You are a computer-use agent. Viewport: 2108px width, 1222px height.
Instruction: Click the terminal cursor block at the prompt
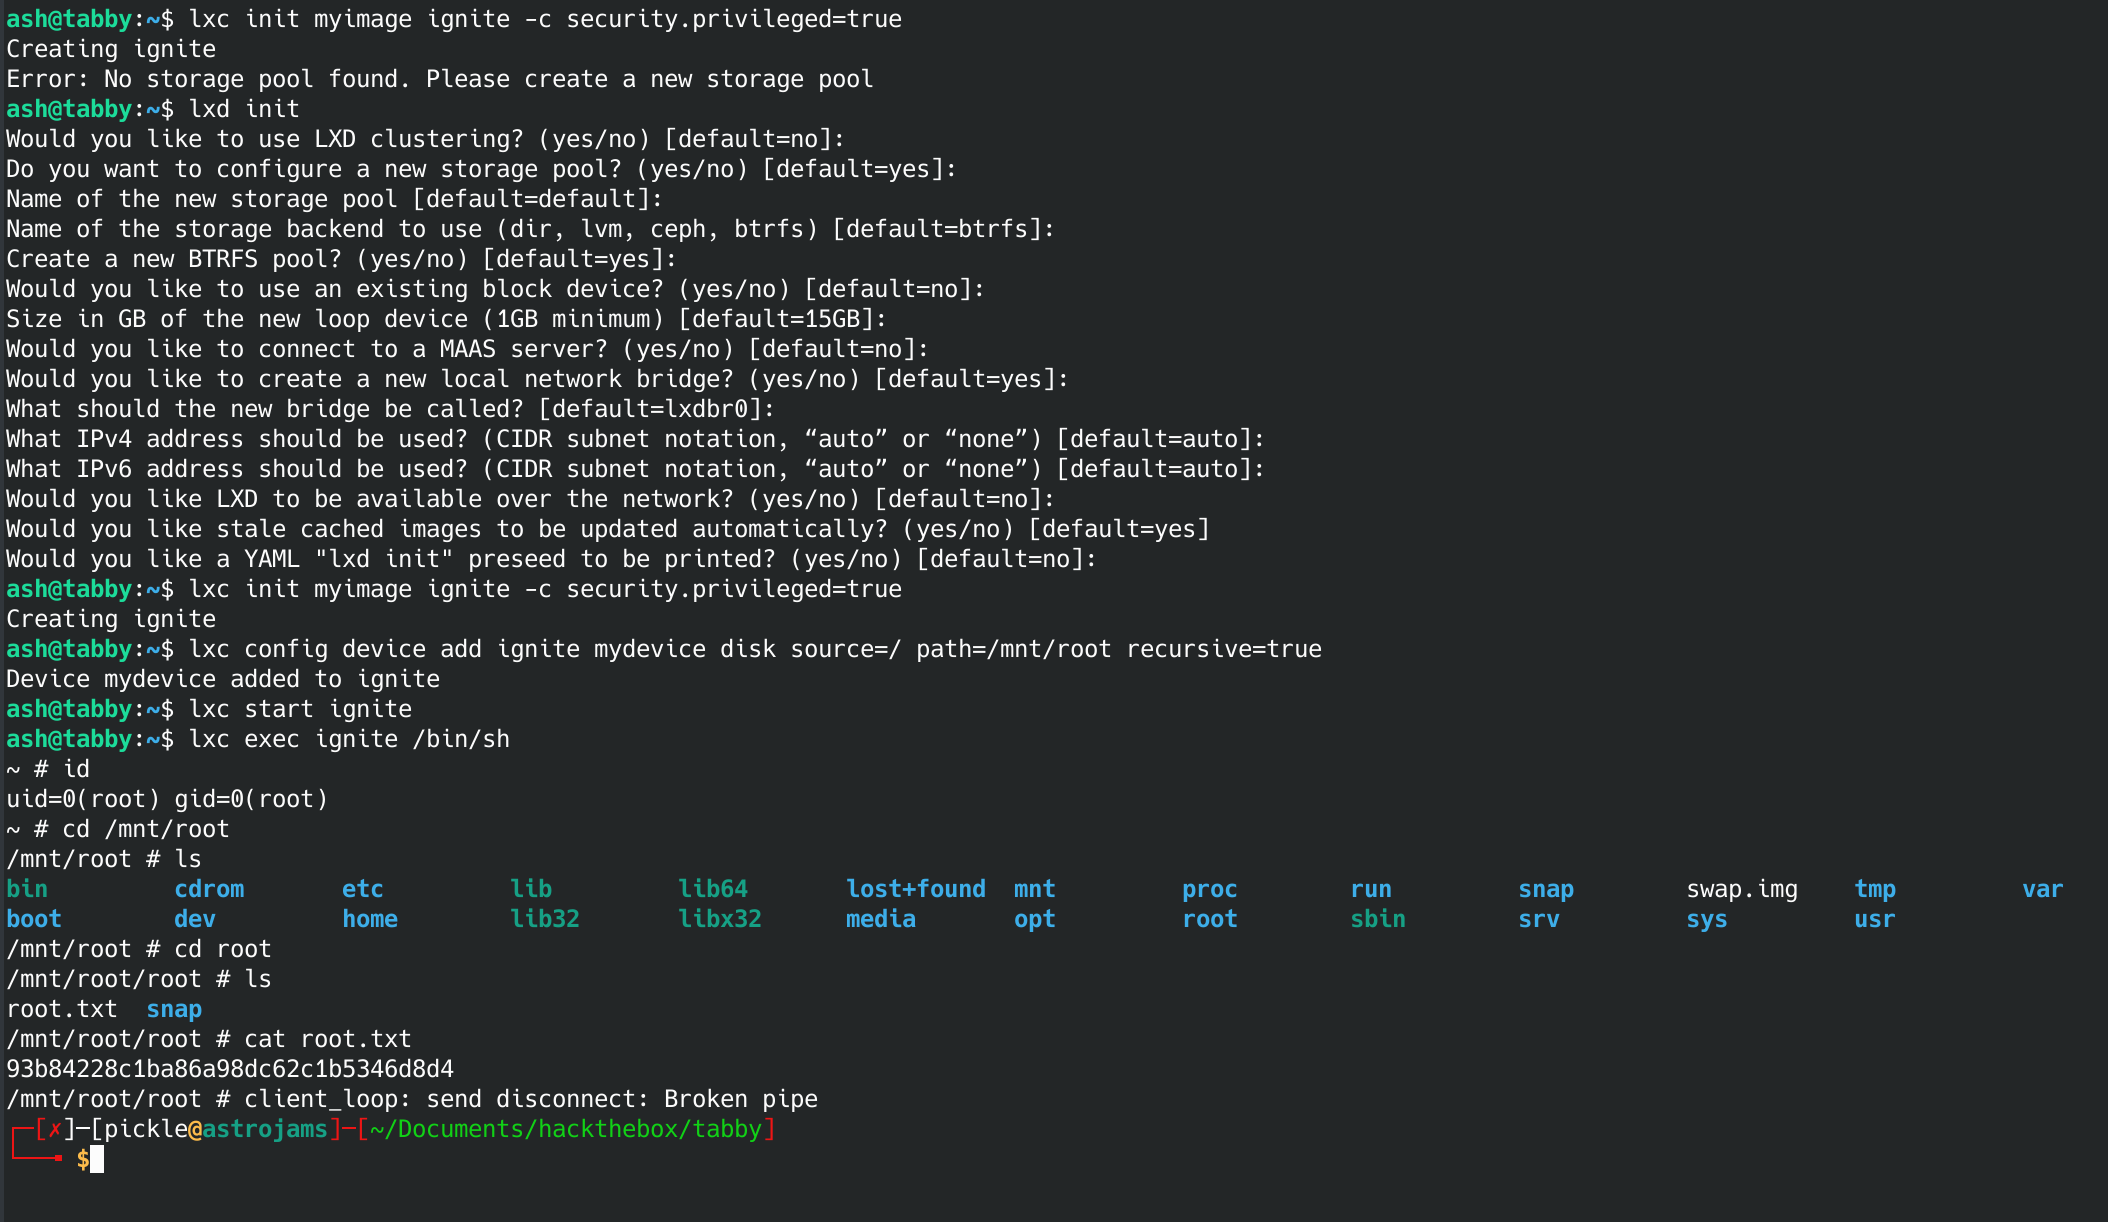point(97,1160)
